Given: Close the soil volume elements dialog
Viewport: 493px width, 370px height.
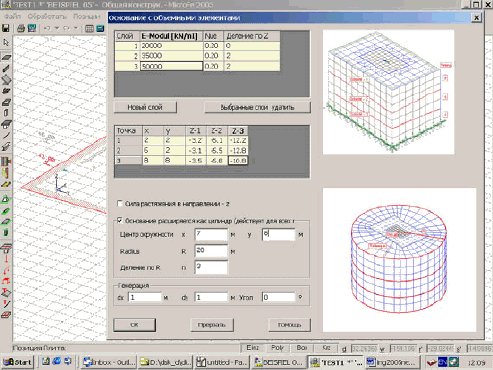Looking at the screenshot, I should click(477, 18).
